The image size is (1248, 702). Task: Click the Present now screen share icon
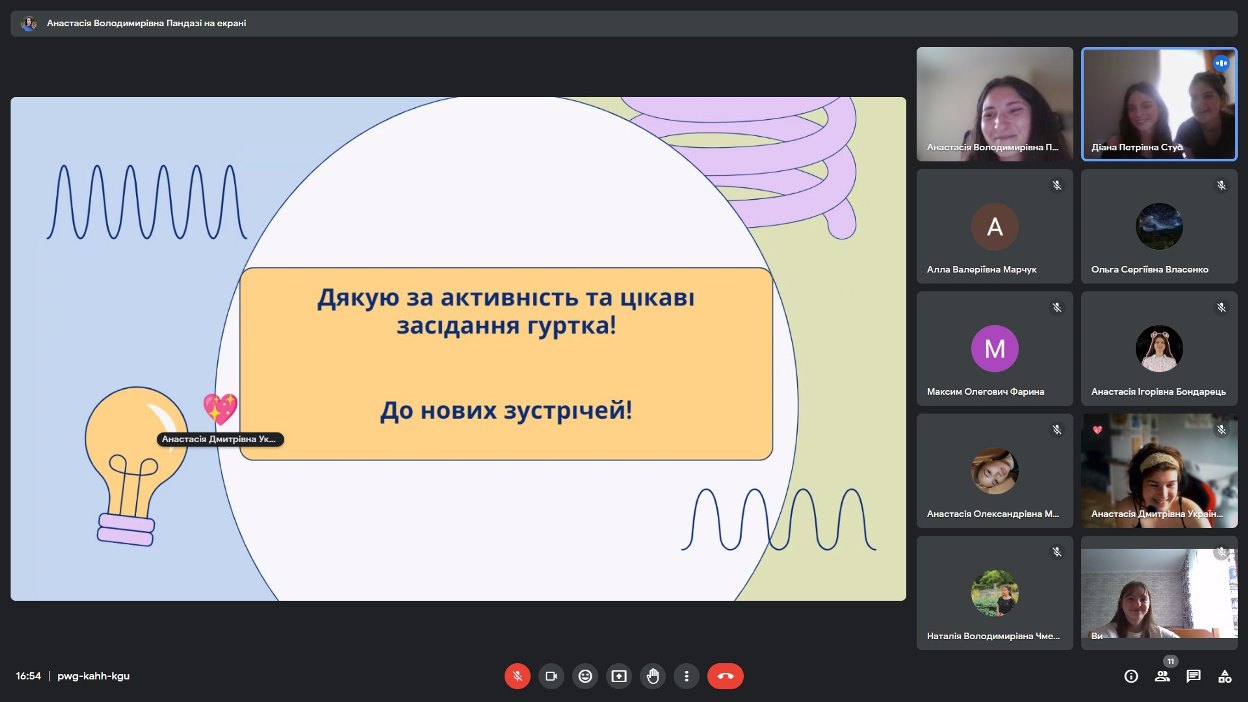pyautogui.click(x=619, y=676)
